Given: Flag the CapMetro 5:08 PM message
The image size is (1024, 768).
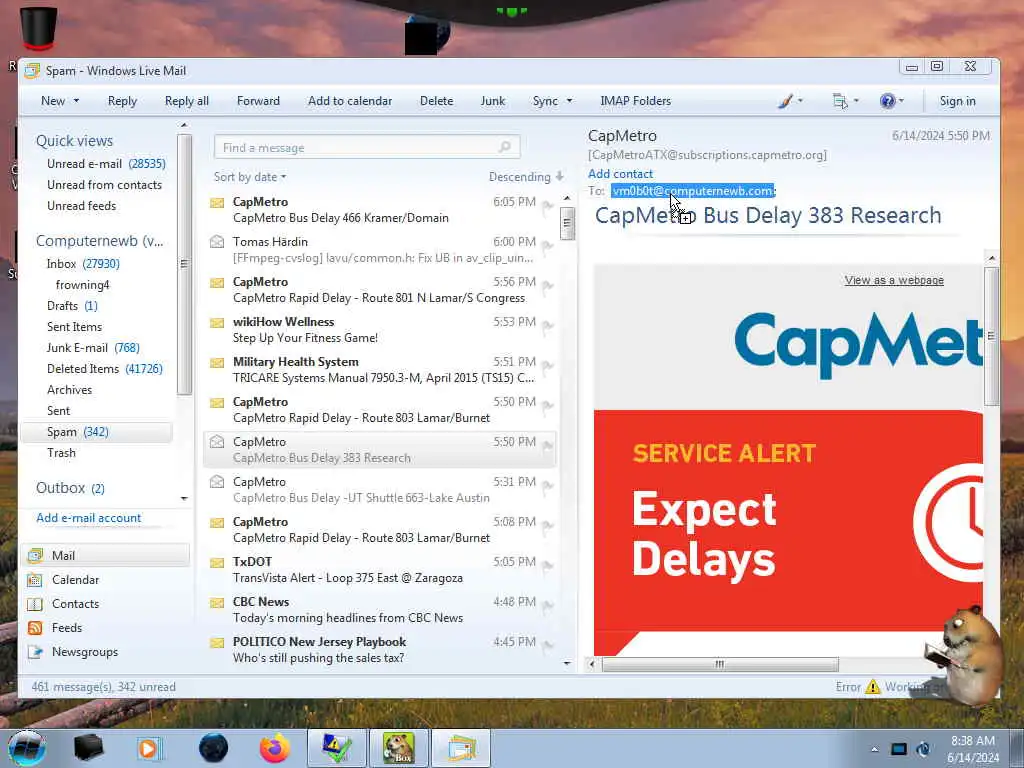Looking at the screenshot, I should click(x=547, y=528).
